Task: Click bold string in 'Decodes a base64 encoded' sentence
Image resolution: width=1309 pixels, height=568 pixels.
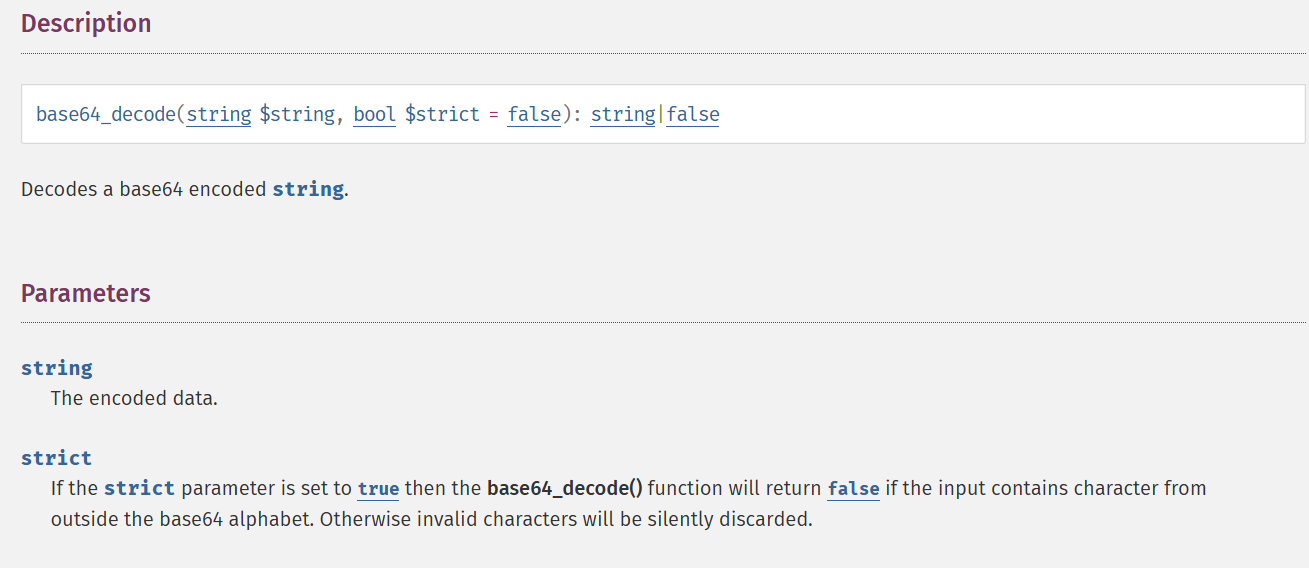Action: 308,189
